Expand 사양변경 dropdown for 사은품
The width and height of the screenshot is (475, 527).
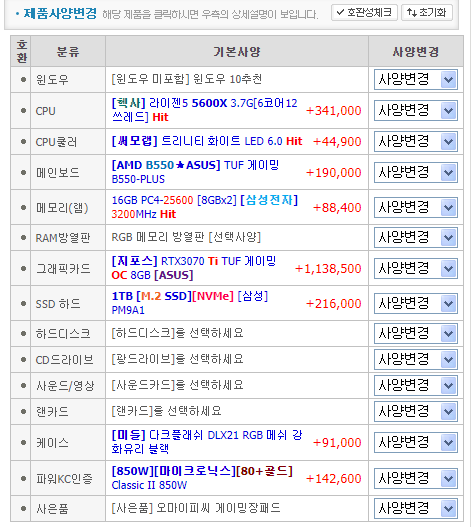(415, 508)
